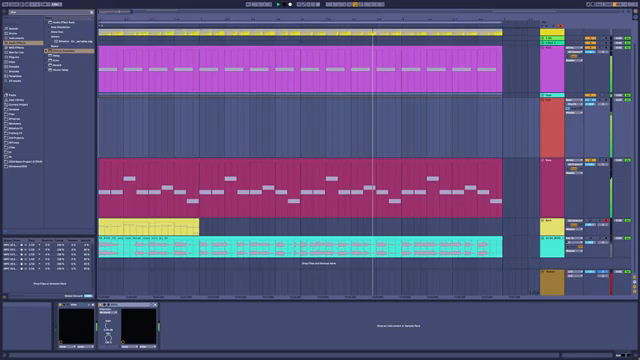Viewport: 640px width, 360px height.
Task: Click the Gain knob in device
Action: point(108,325)
